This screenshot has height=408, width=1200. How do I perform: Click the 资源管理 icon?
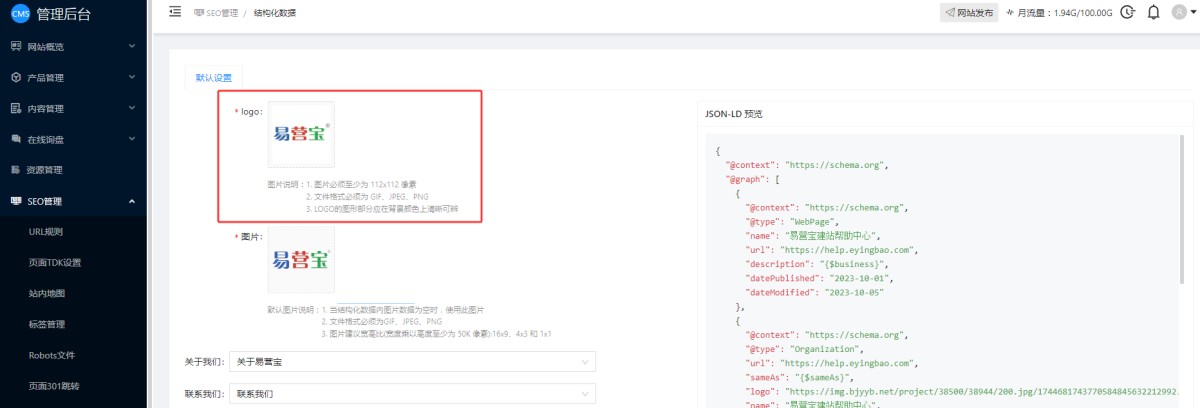[16, 170]
